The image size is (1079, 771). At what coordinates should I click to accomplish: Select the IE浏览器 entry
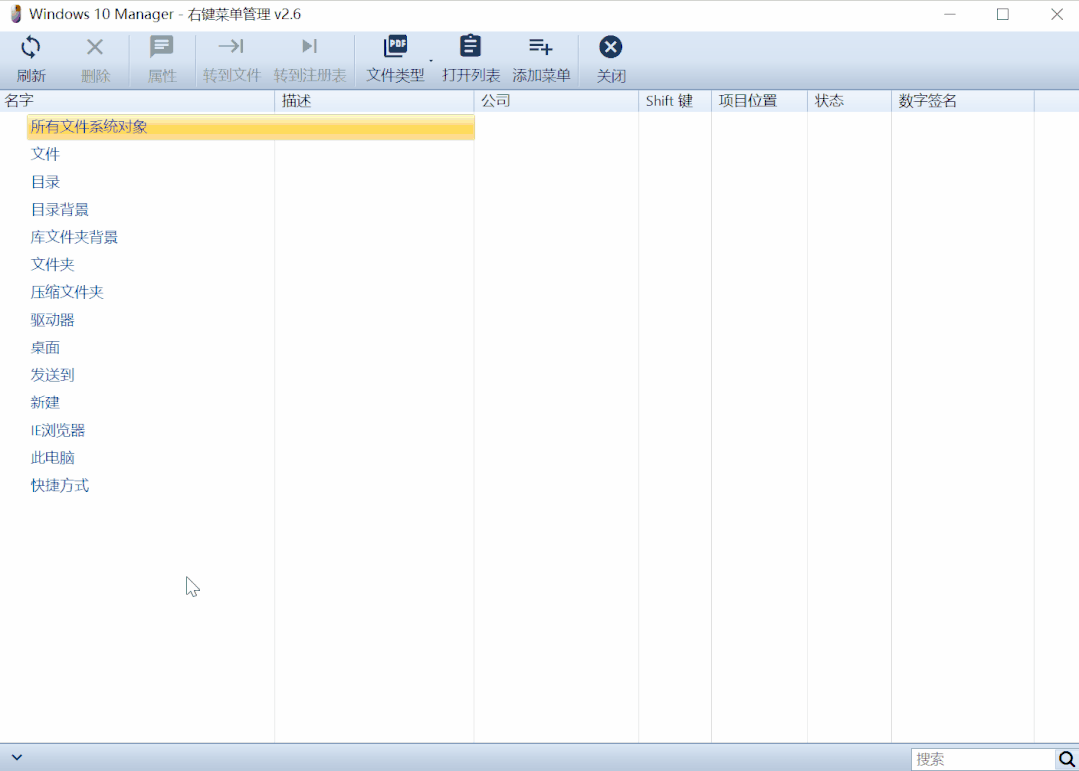click(x=58, y=431)
